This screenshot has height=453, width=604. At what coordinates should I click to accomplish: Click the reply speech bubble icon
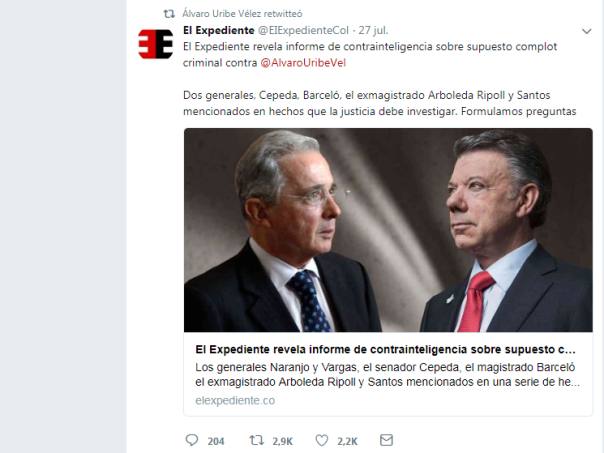tap(192, 440)
